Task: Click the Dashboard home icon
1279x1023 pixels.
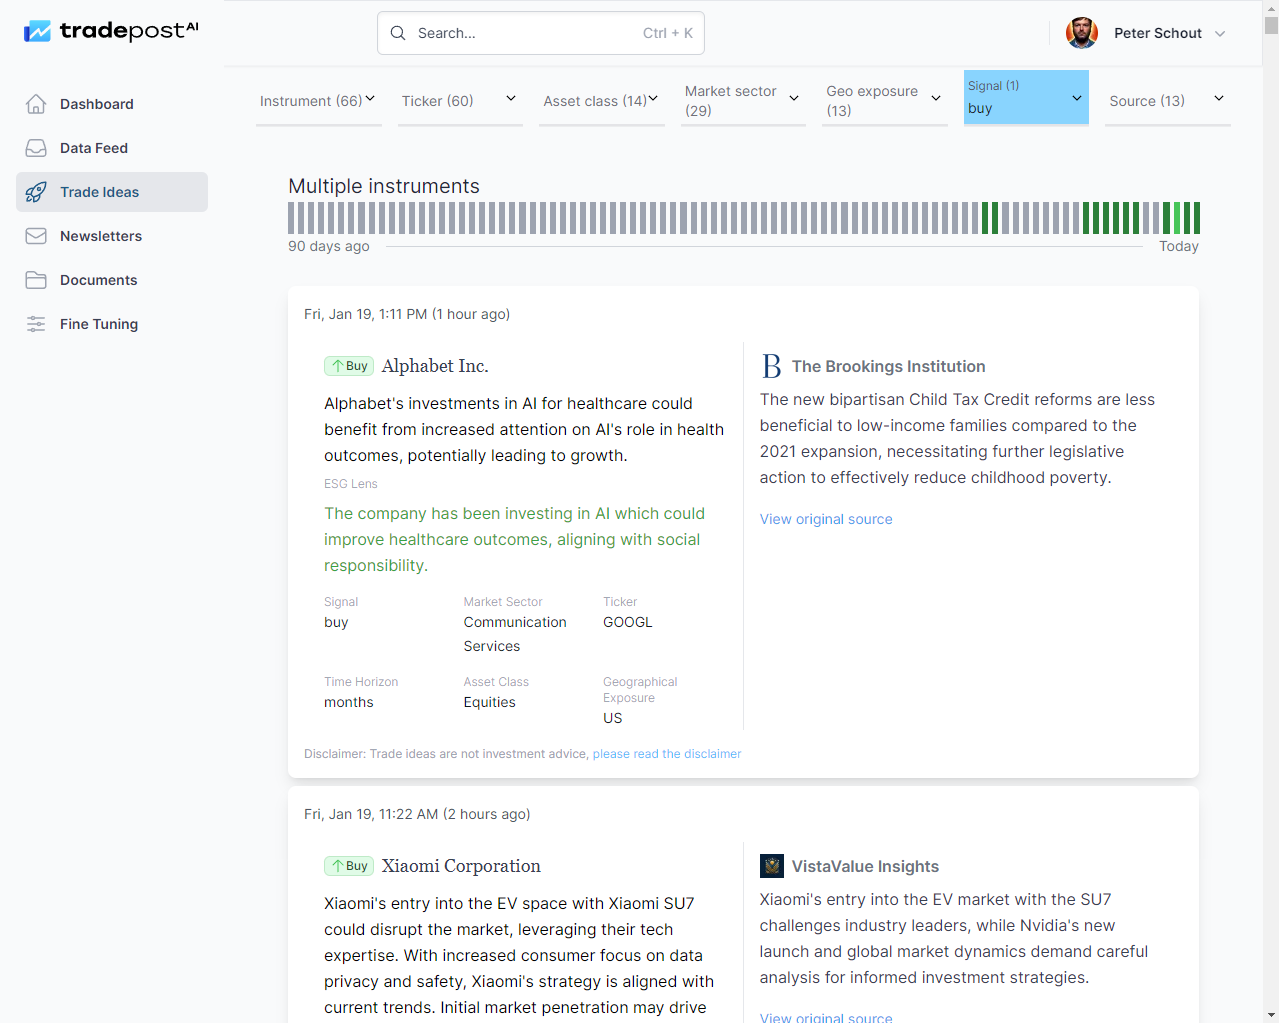Action: pos(36,104)
